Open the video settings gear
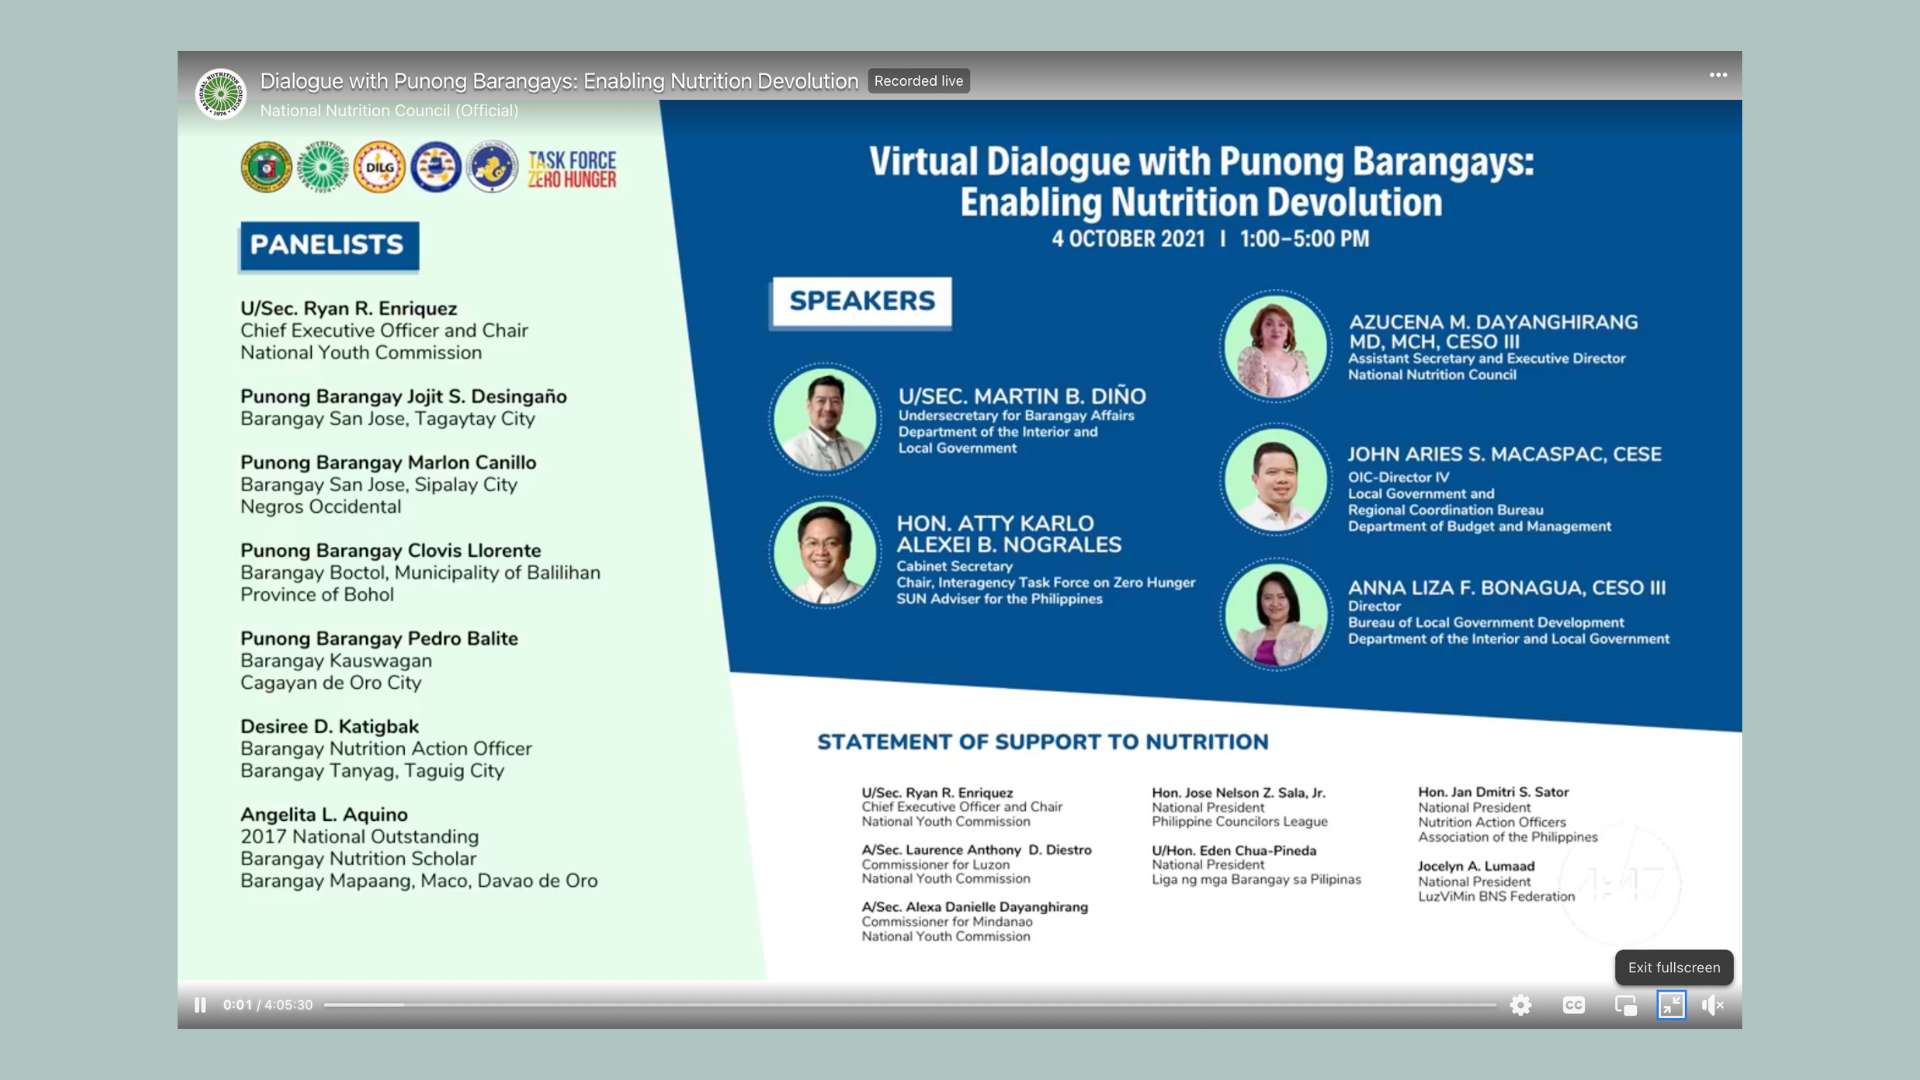Image resolution: width=1920 pixels, height=1080 pixels. click(1520, 1005)
